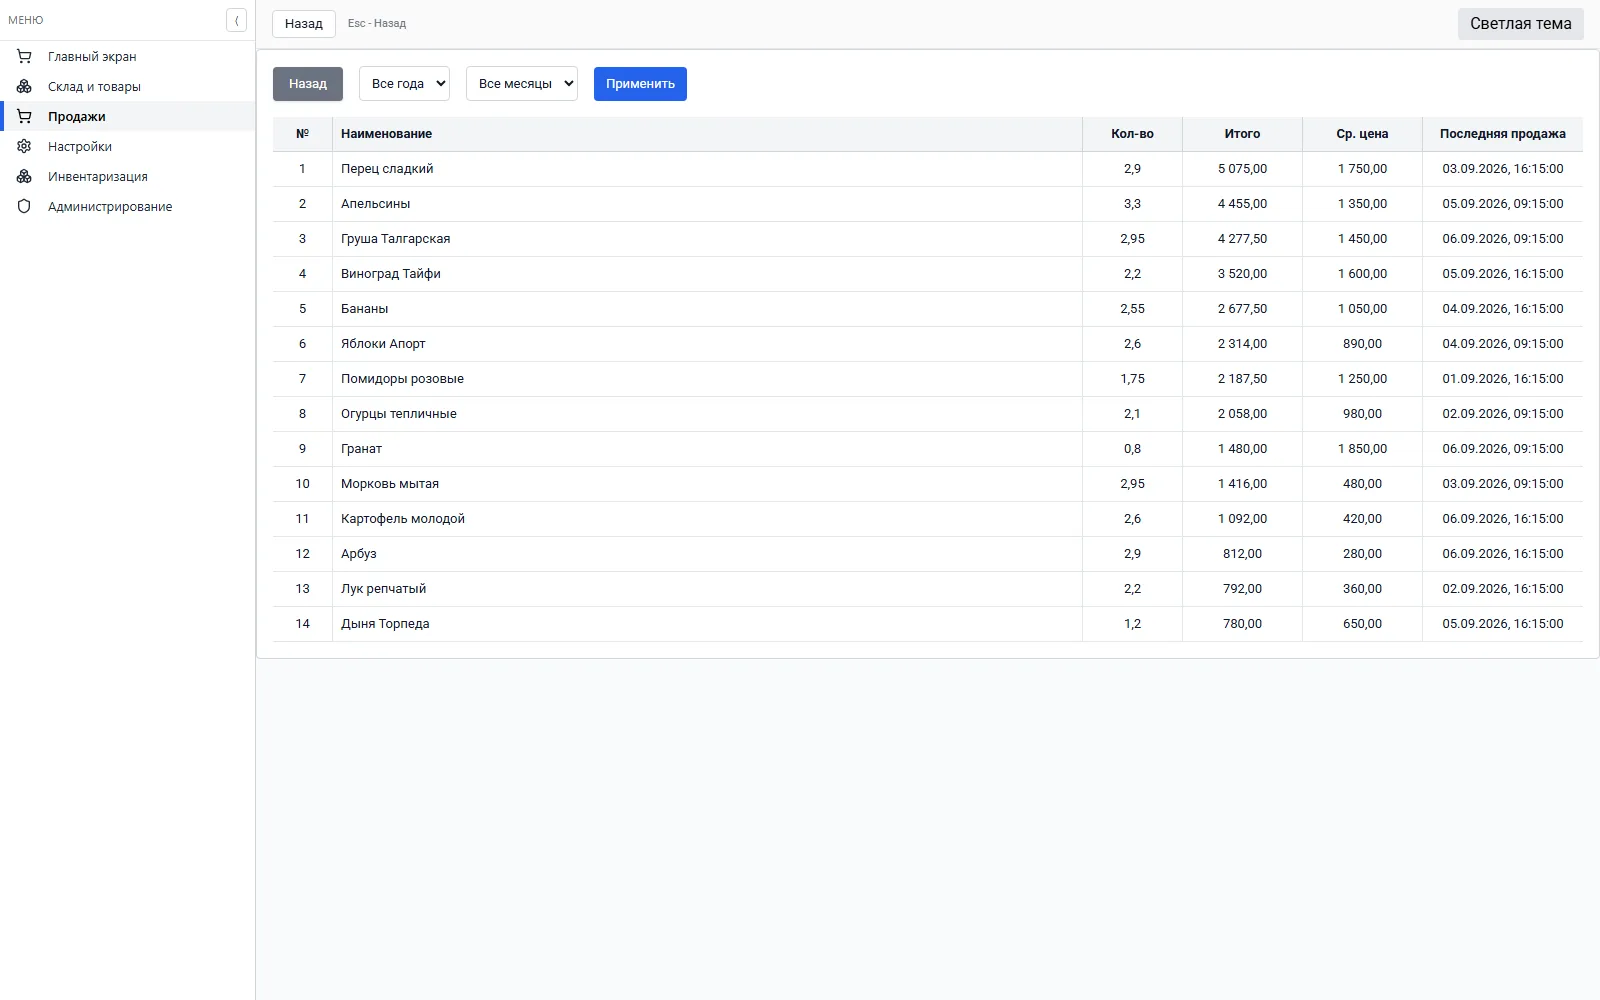Click the gray Назад button
The width and height of the screenshot is (1600, 1000).
pos(308,84)
